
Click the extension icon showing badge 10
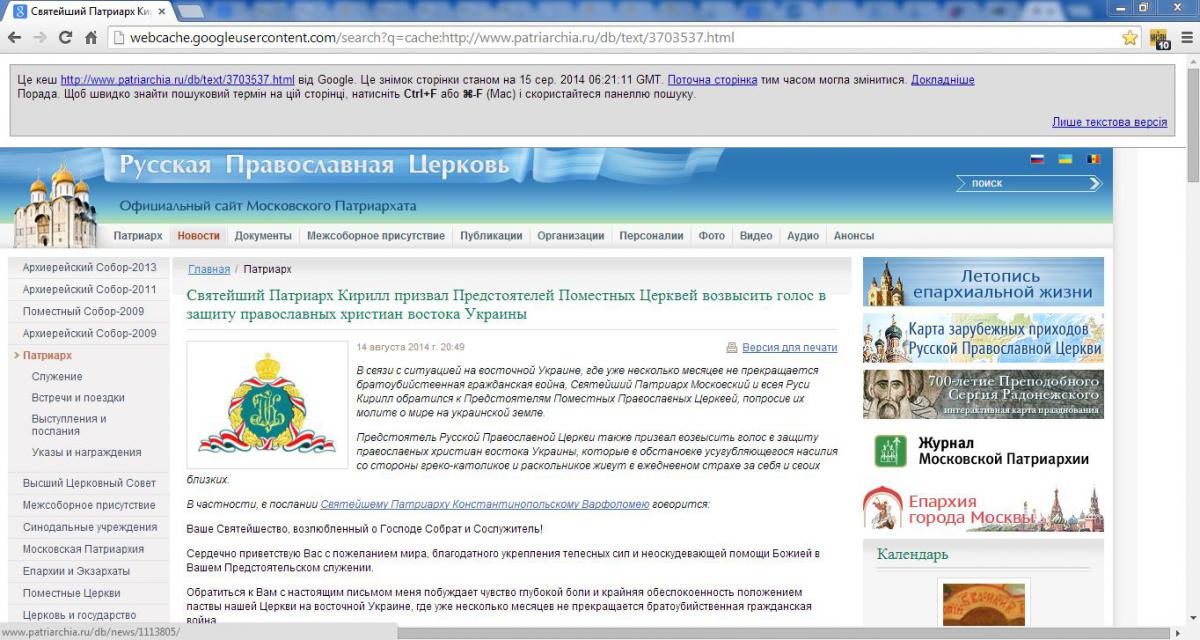point(1159,39)
